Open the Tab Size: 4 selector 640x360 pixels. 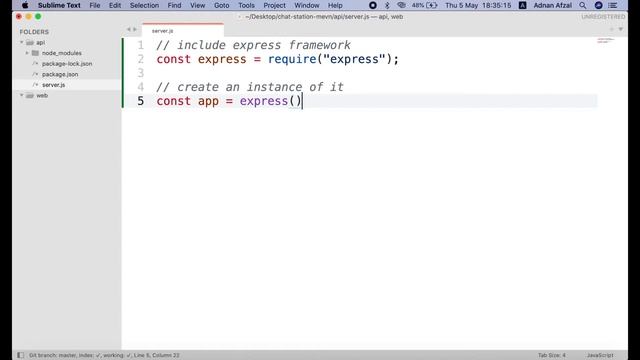pyautogui.click(x=552, y=356)
